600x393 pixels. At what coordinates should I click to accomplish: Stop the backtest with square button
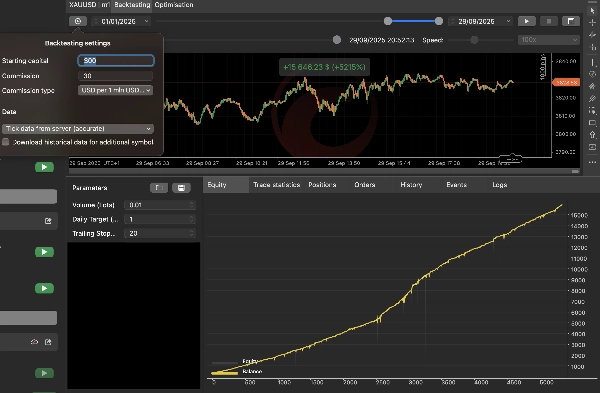click(x=549, y=21)
